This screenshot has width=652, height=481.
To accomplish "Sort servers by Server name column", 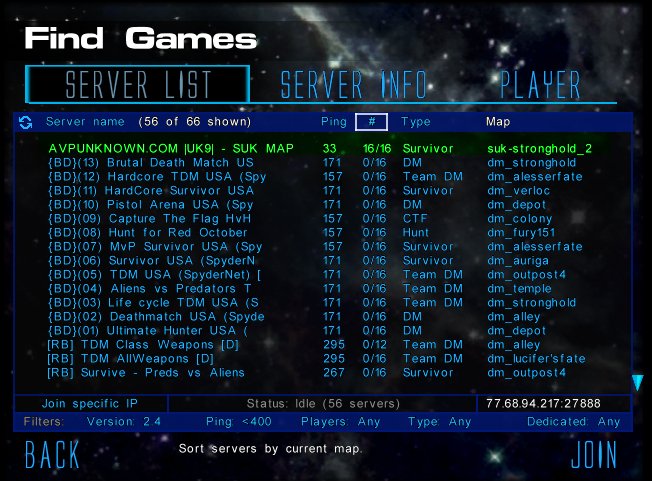I will pos(85,122).
